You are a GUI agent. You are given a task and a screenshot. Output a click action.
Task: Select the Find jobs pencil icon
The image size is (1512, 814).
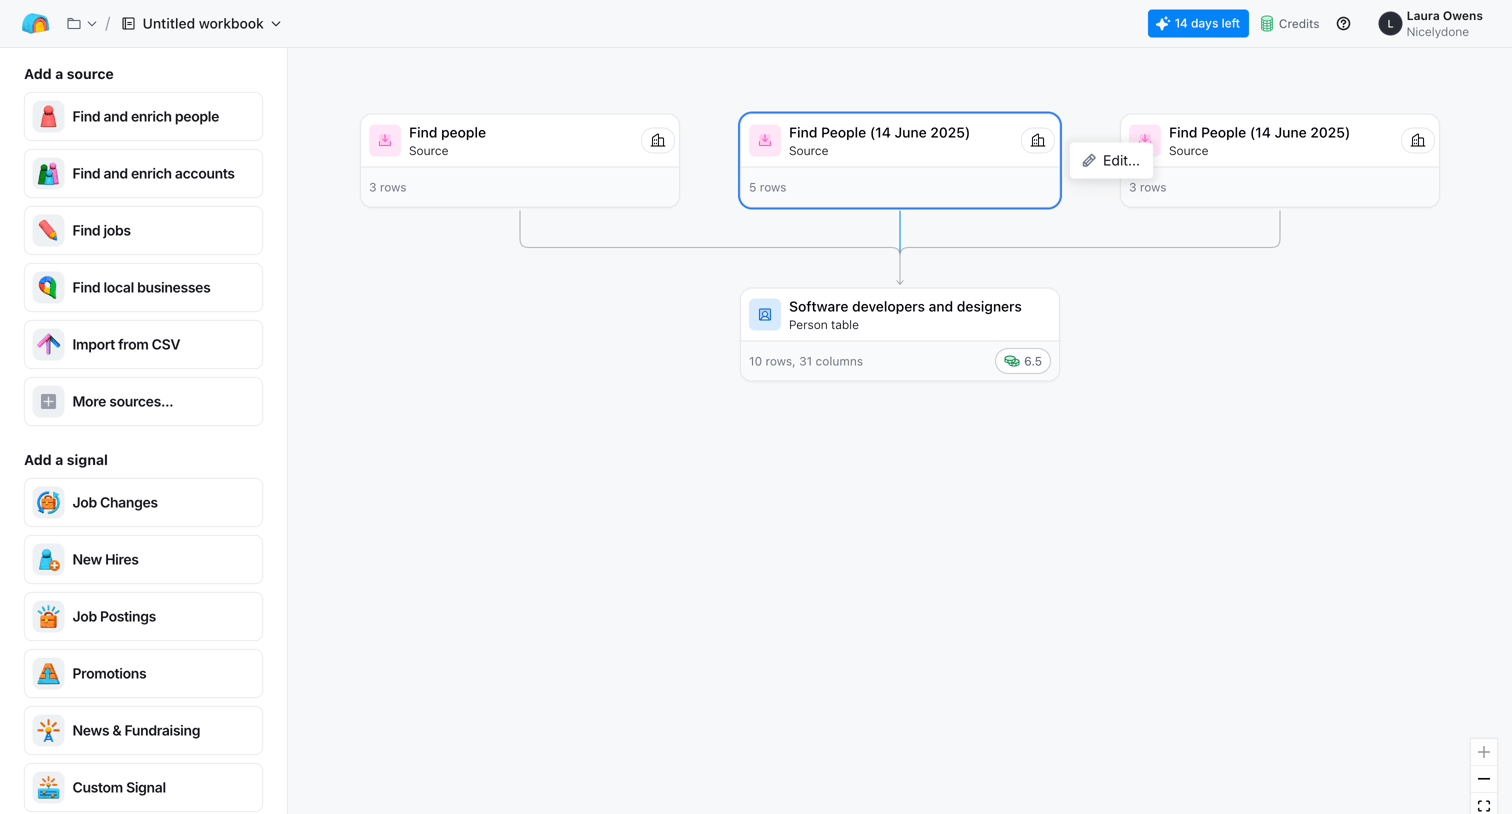coord(48,231)
